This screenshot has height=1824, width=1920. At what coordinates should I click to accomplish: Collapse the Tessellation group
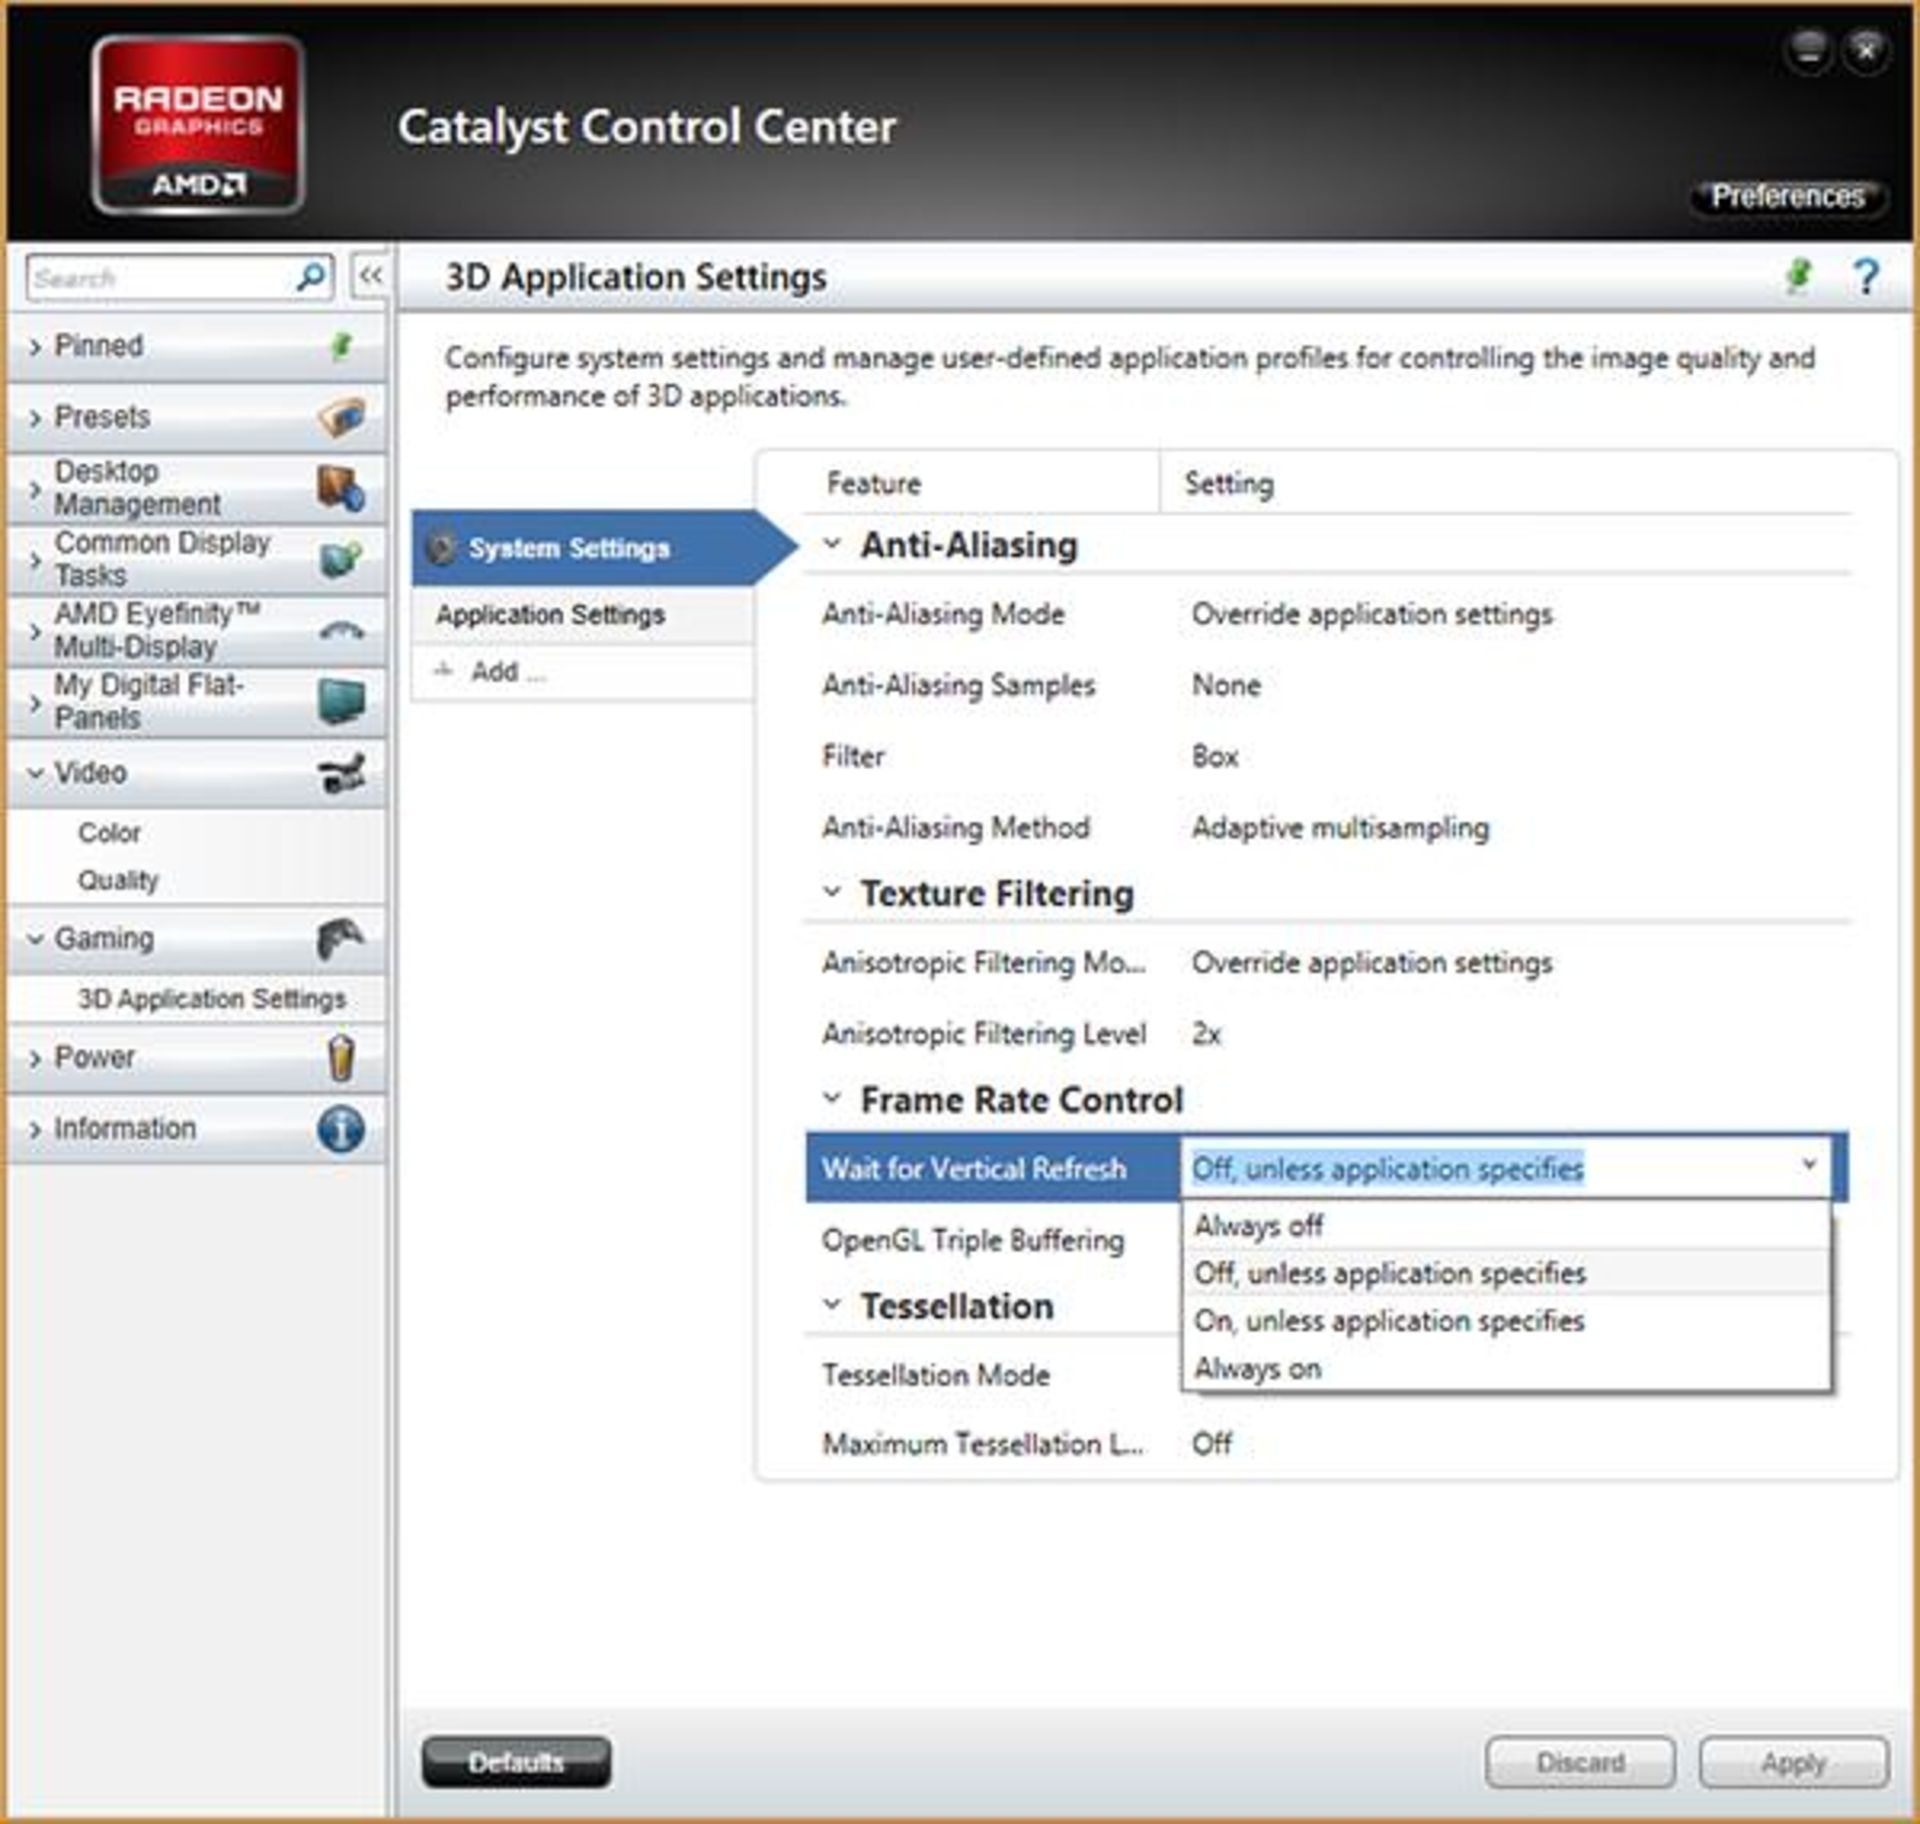[832, 1305]
